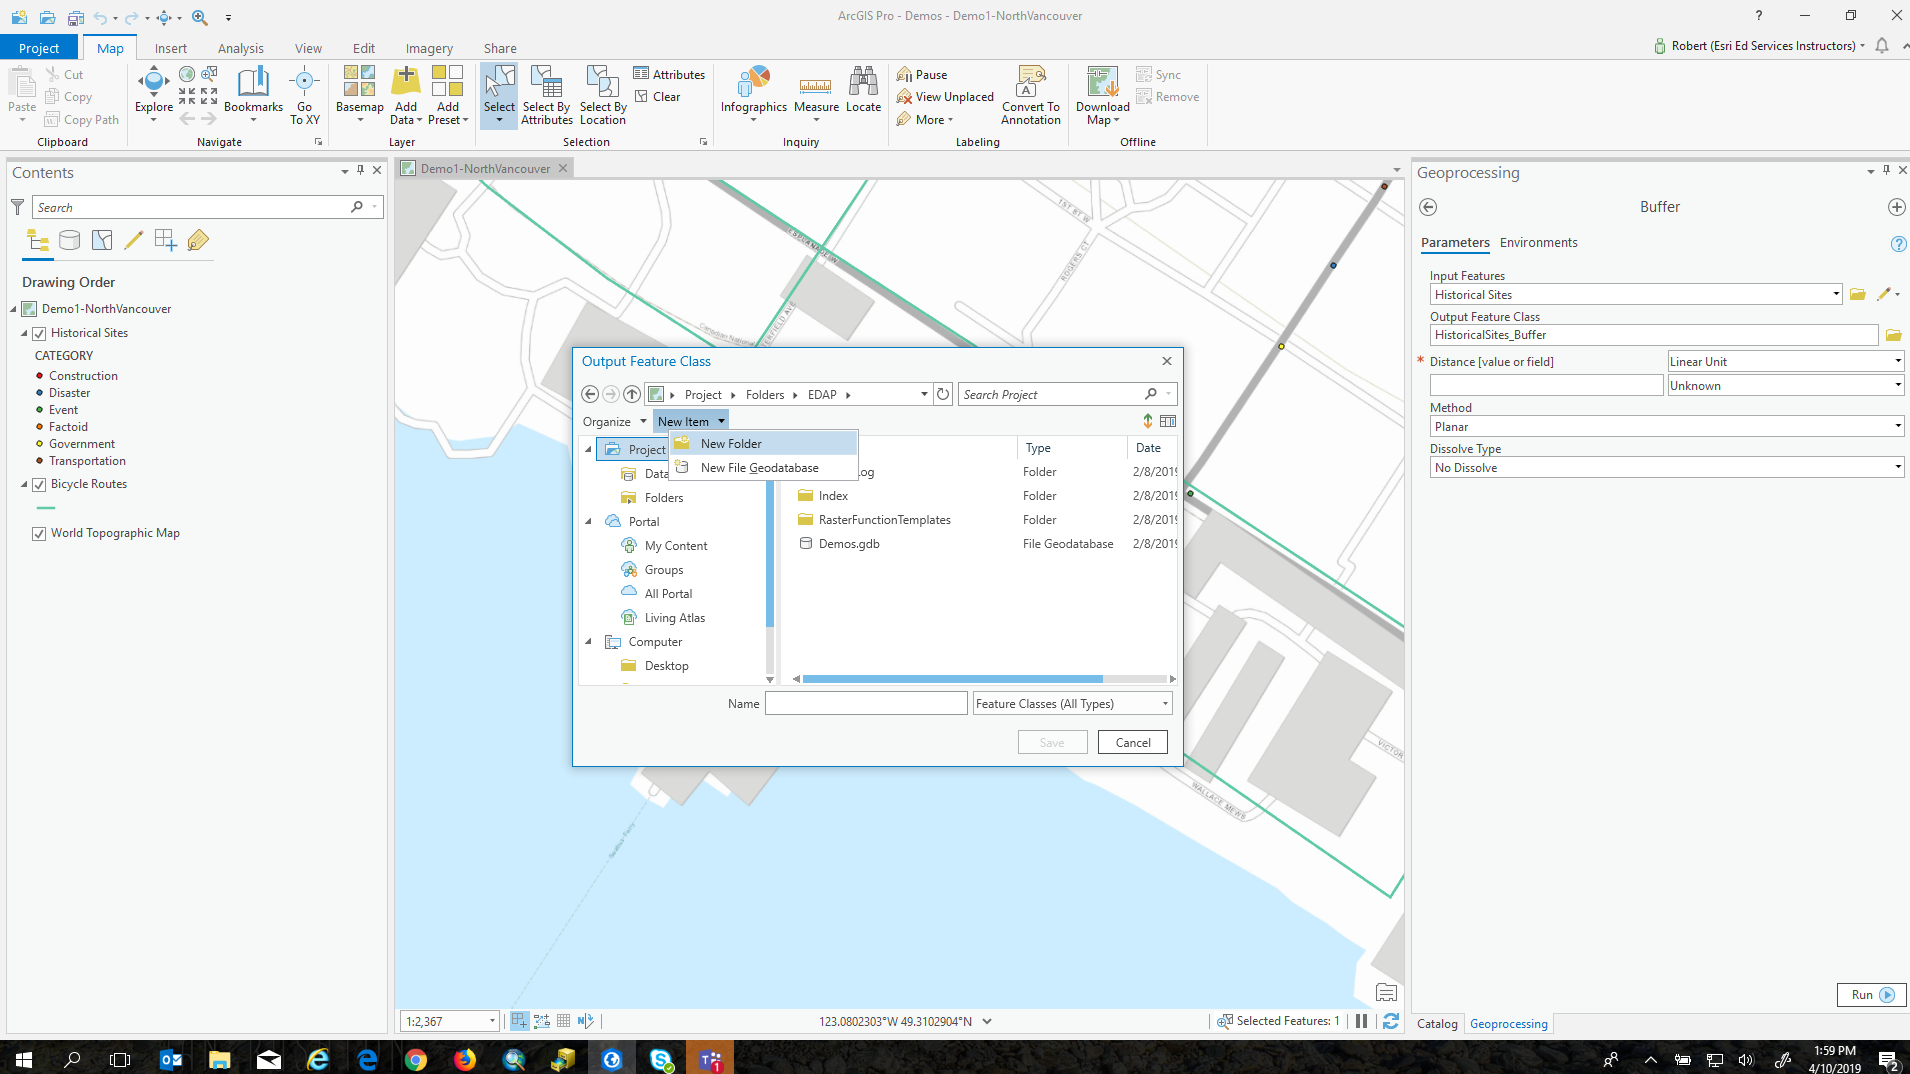1910x1074 pixels.
Task: Click refresh button in Output dialog
Action: pyautogui.click(x=943, y=394)
